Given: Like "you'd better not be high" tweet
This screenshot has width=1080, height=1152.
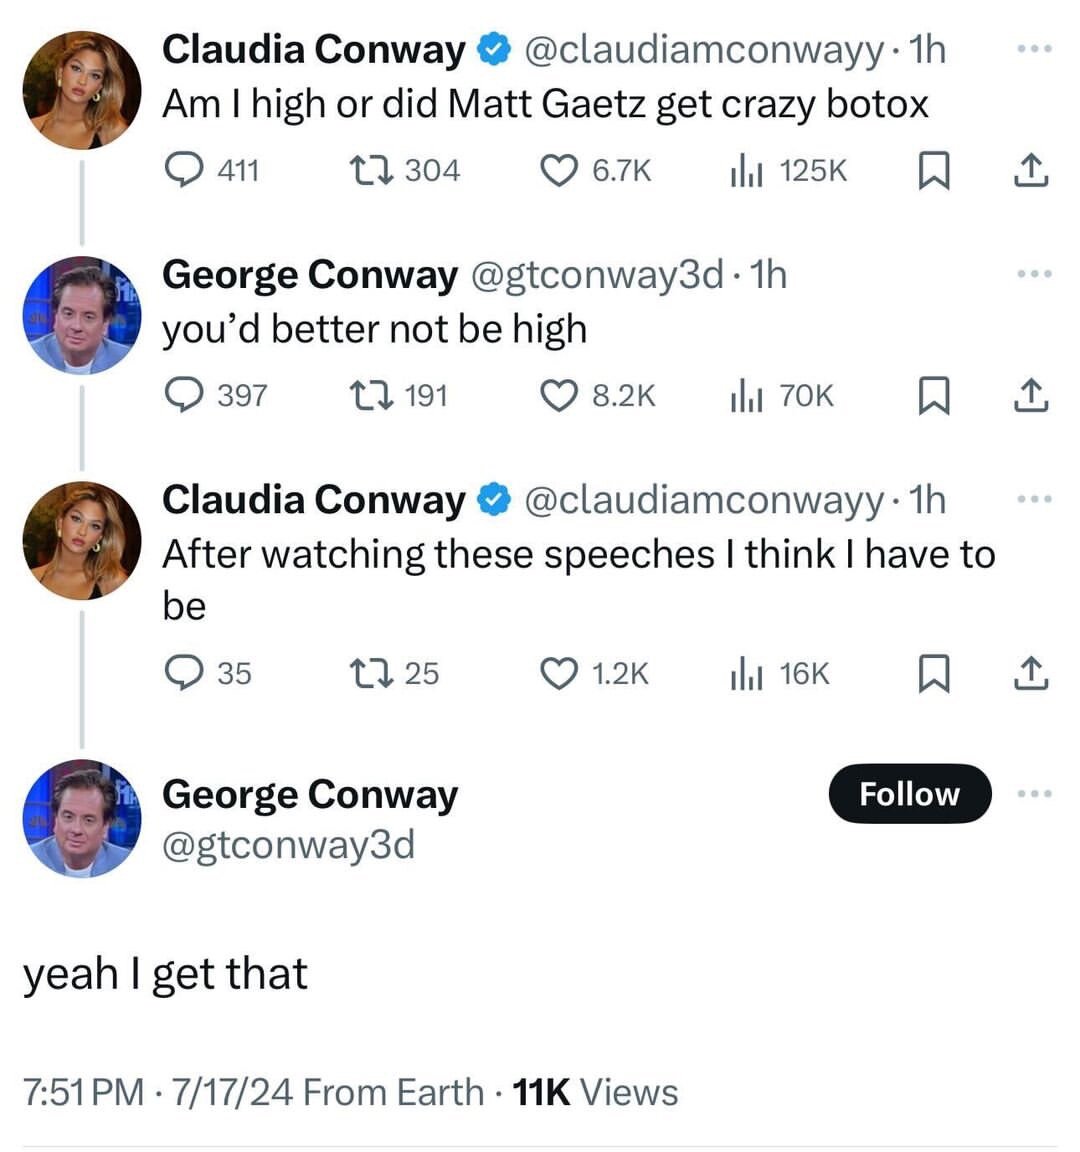Looking at the screenshot, I should [557, 396].
